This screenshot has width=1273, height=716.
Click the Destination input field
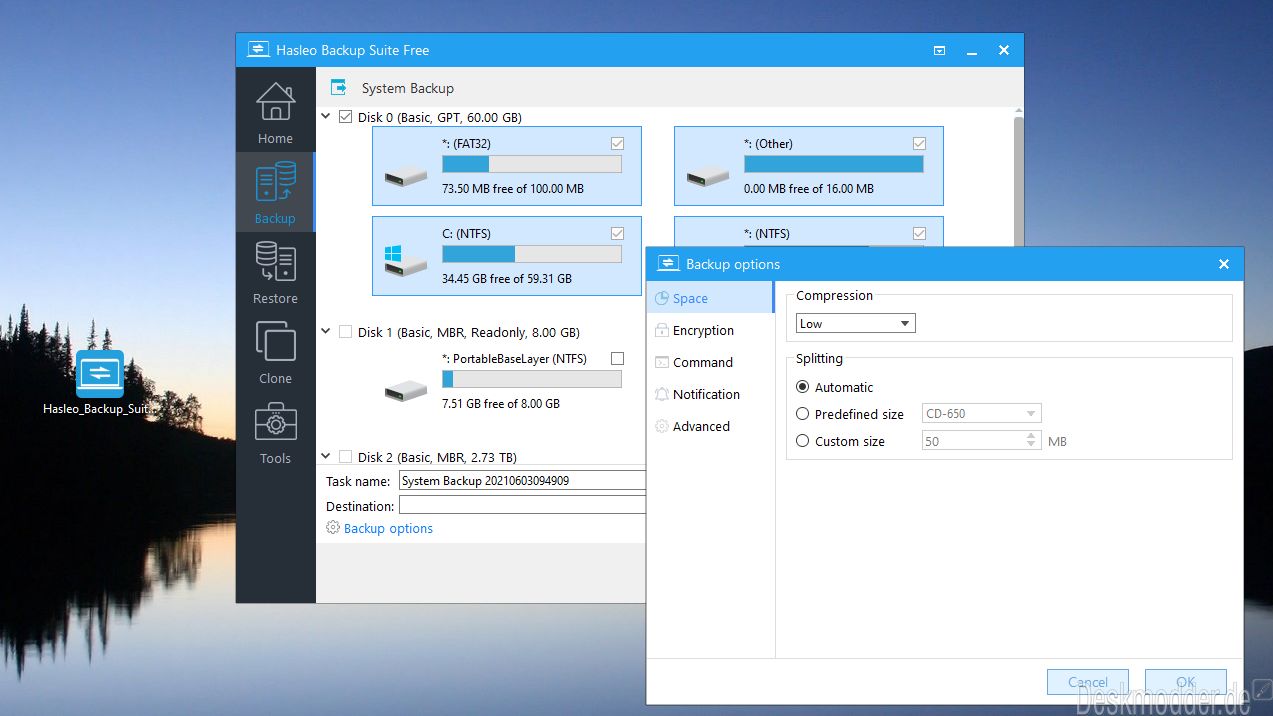pos(522,506)
